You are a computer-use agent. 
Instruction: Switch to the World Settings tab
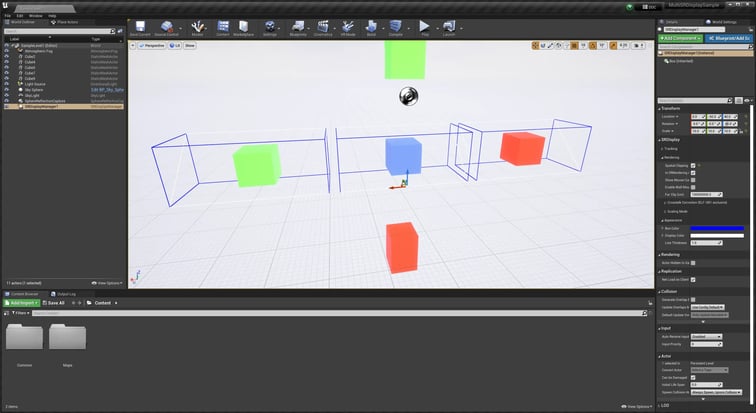click(722, 20)
